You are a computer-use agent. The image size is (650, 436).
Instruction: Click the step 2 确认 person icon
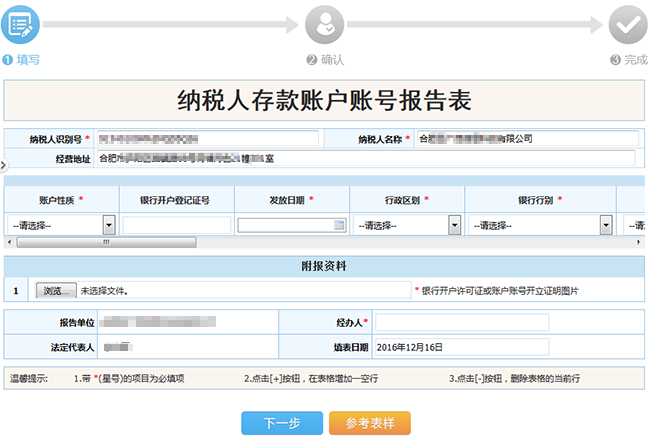click(x=323, y=22)
